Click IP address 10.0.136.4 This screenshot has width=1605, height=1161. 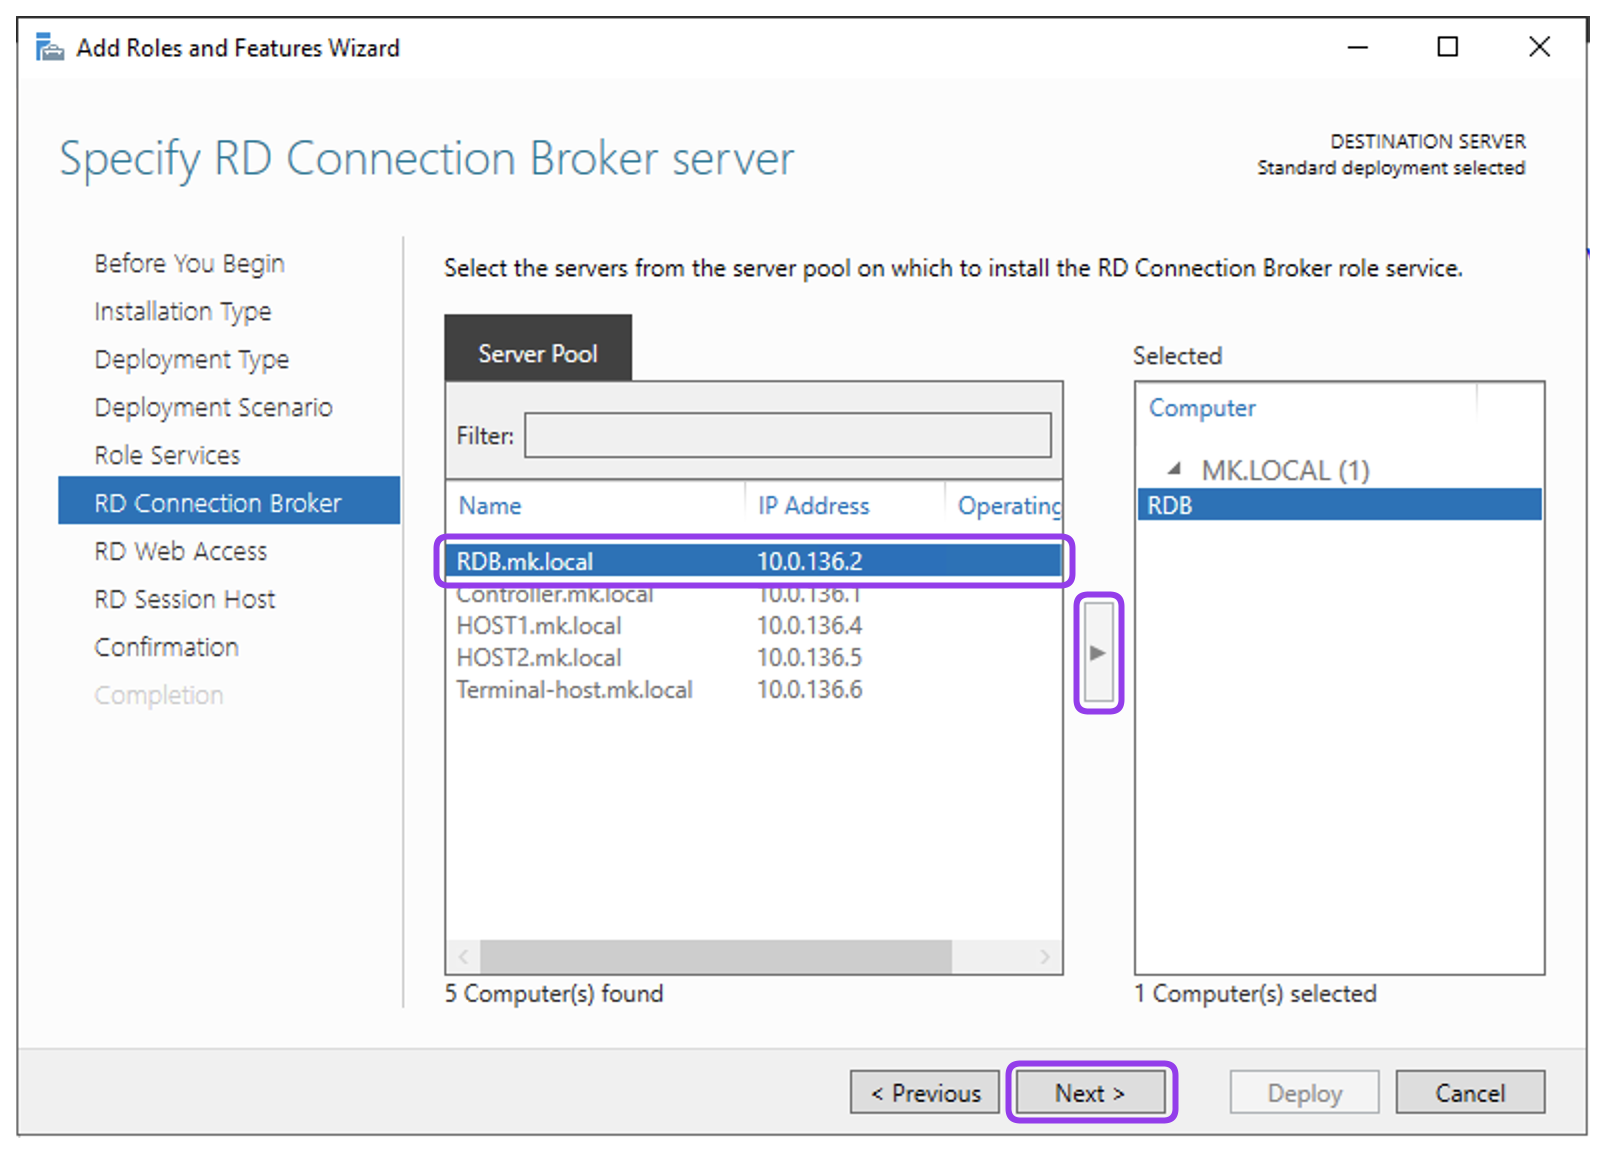(809, 626)
